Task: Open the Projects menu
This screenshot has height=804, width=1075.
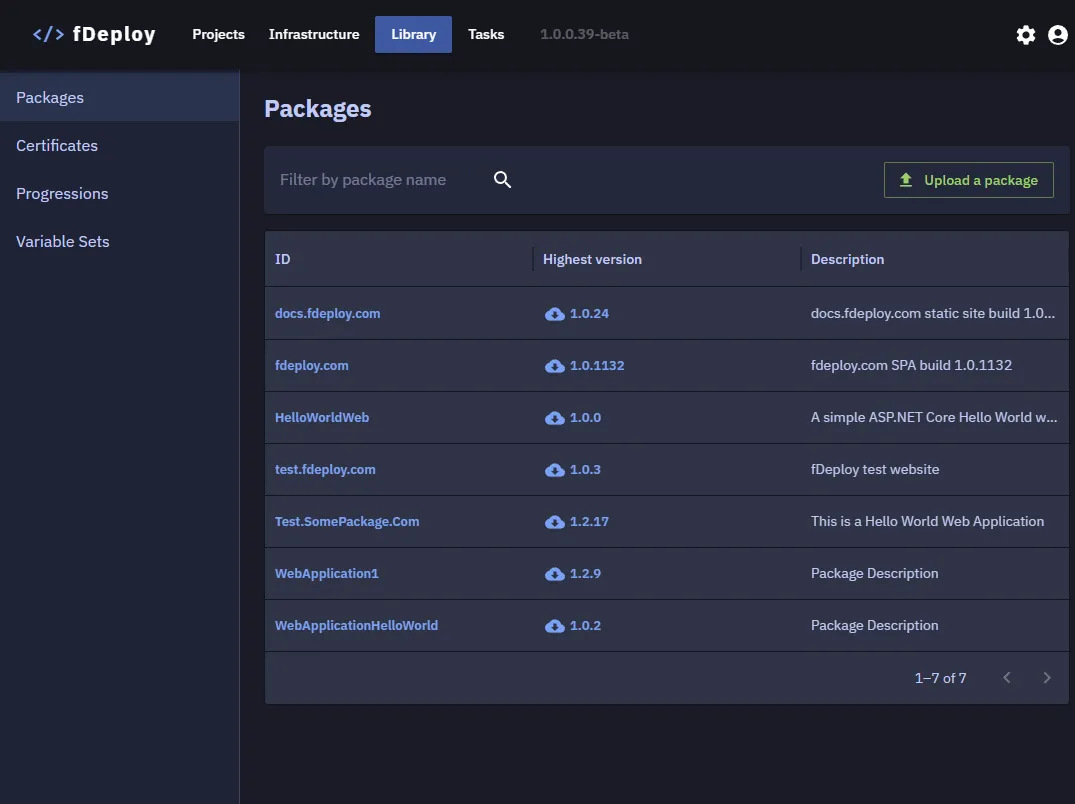Action: (x=218, y=34)
